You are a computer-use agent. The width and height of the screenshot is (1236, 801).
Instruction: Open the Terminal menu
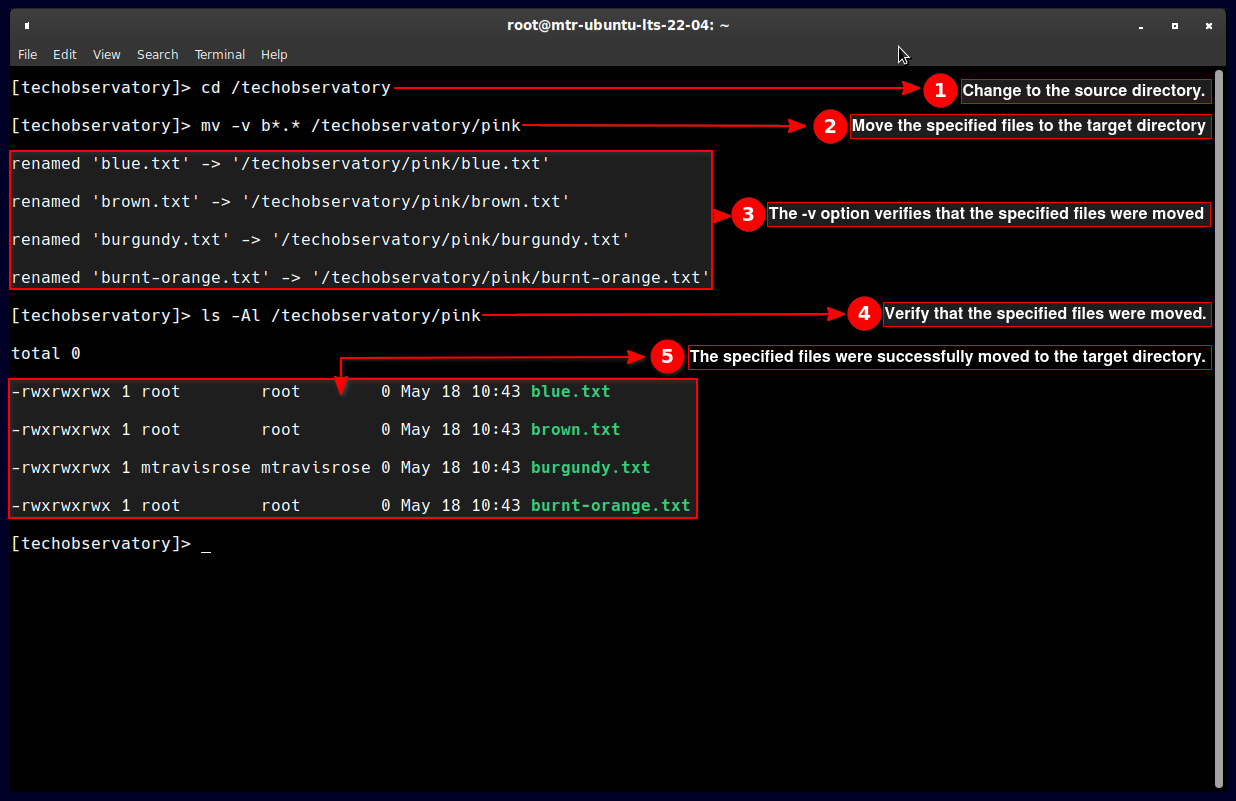click(219, 55)
